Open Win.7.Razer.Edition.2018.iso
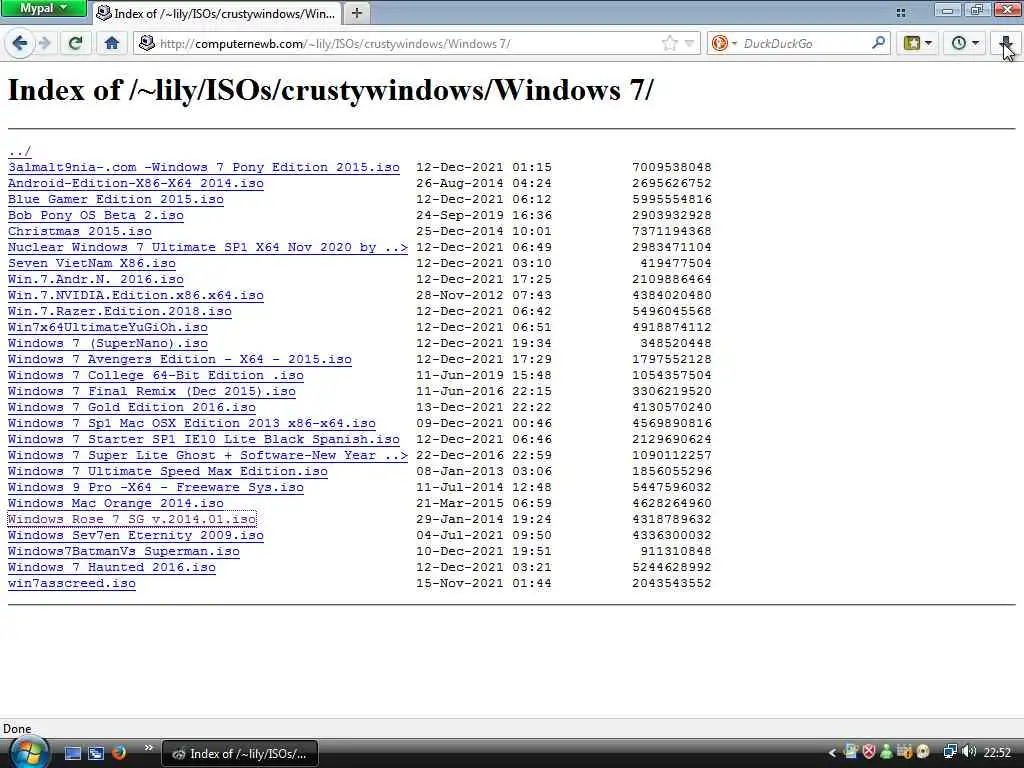Viewport: 1024px width, 768px height. 120,312
